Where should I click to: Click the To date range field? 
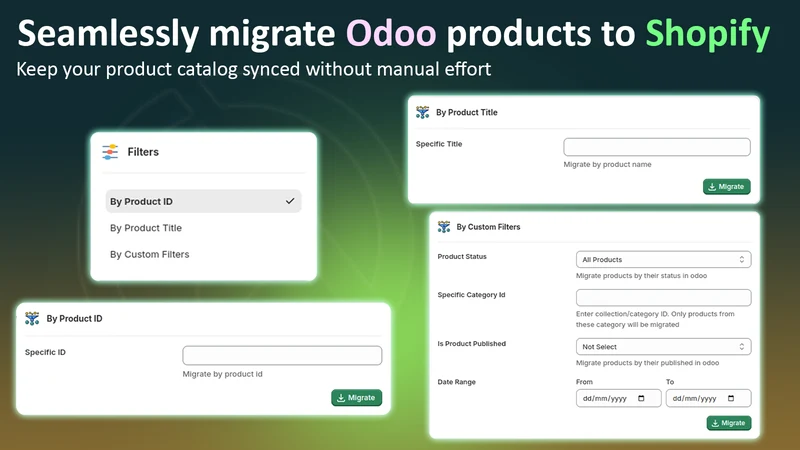pyautogui.click(x=708, y=398)
